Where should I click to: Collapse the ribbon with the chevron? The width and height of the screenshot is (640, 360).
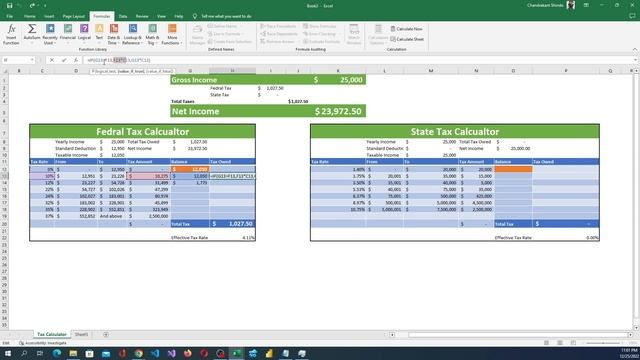pyautogui.click(x=635, y=49)
